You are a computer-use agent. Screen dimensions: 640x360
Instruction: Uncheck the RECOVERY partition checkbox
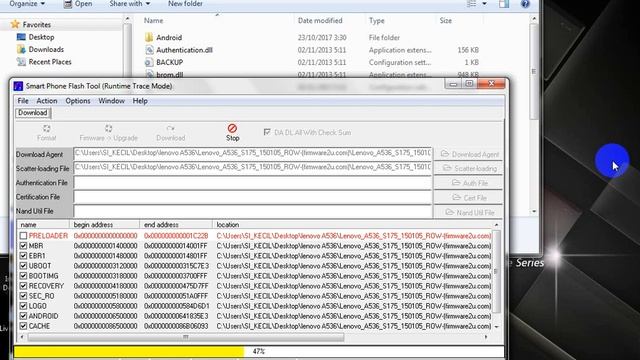[23, 286]
